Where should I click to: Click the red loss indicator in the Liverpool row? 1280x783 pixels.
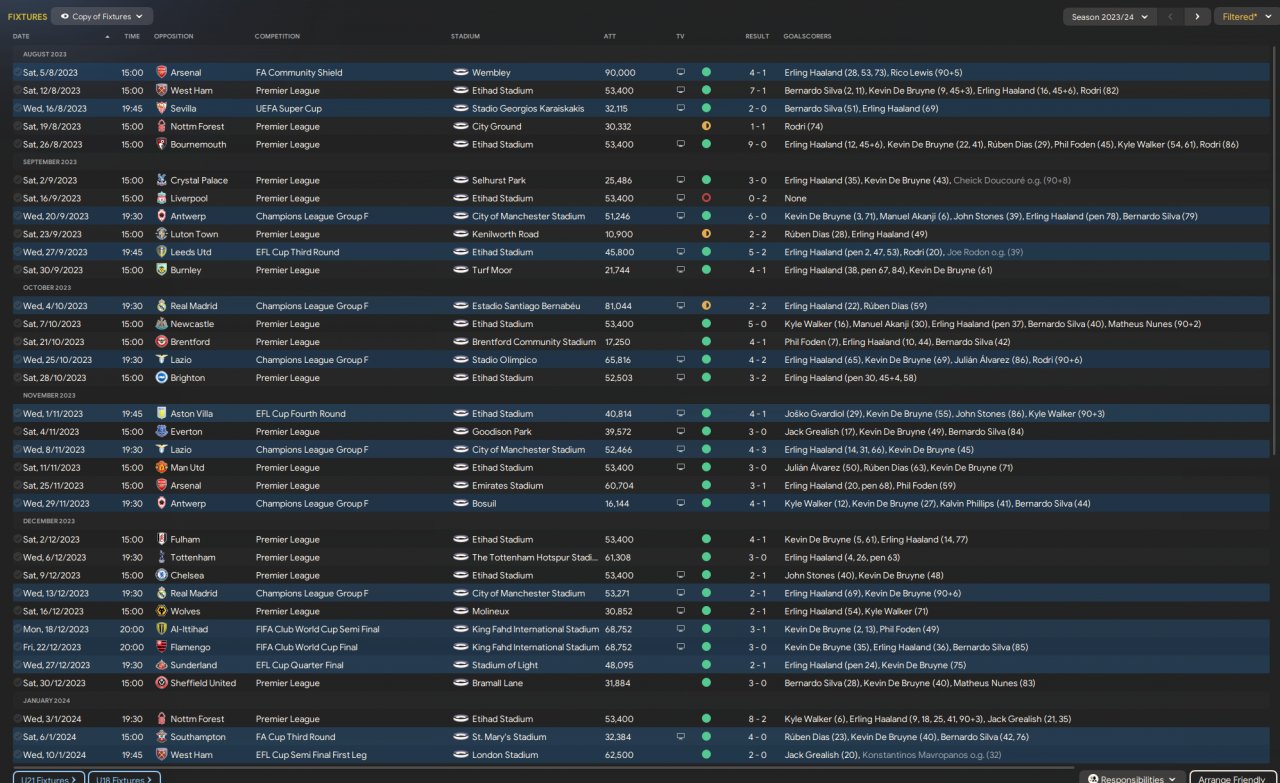pyautogui.click(x=706, y=199)
